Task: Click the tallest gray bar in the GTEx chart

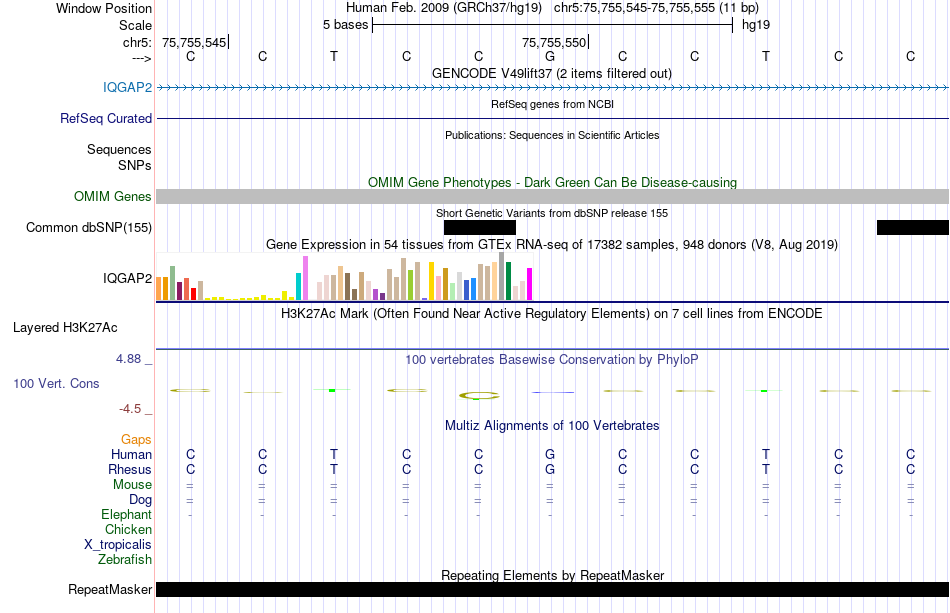Action: point(501,276)
